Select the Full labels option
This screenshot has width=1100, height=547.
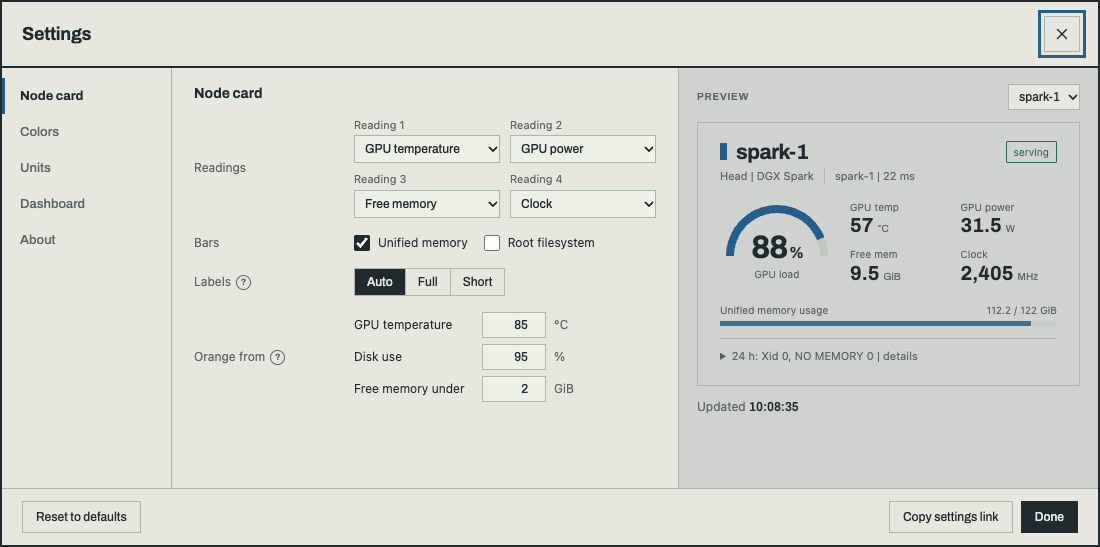coord(428,282)
